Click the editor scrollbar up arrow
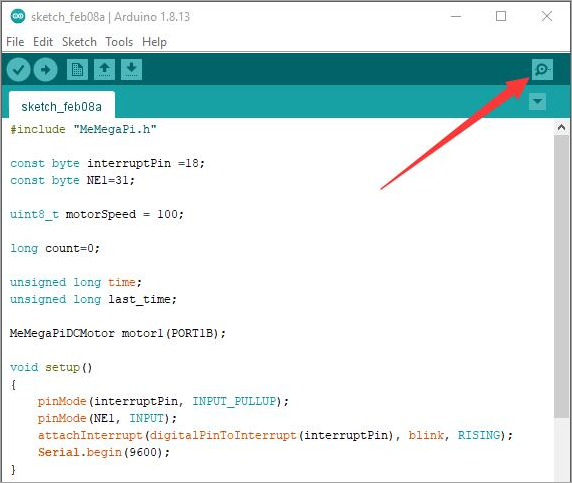This screenshot has height=483, width=572. click(561, 127)
